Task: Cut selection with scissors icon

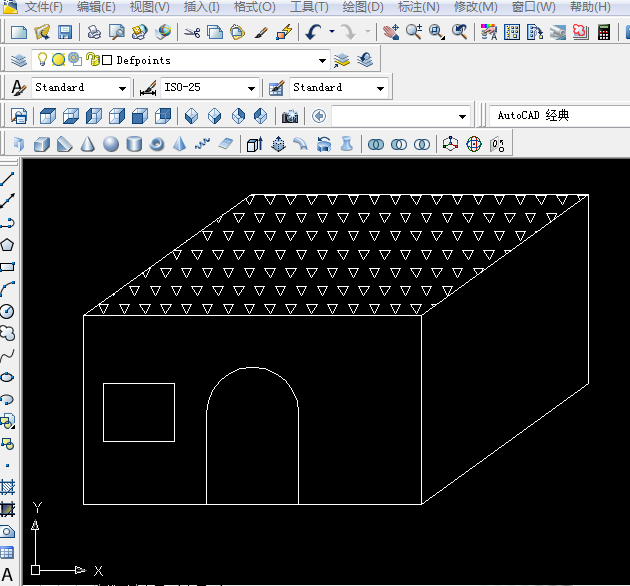Action: click(192, 32)
